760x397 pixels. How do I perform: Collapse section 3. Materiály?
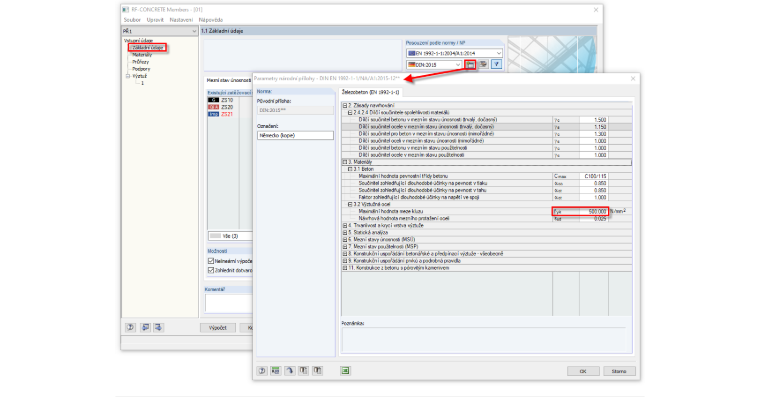(345, 162)
